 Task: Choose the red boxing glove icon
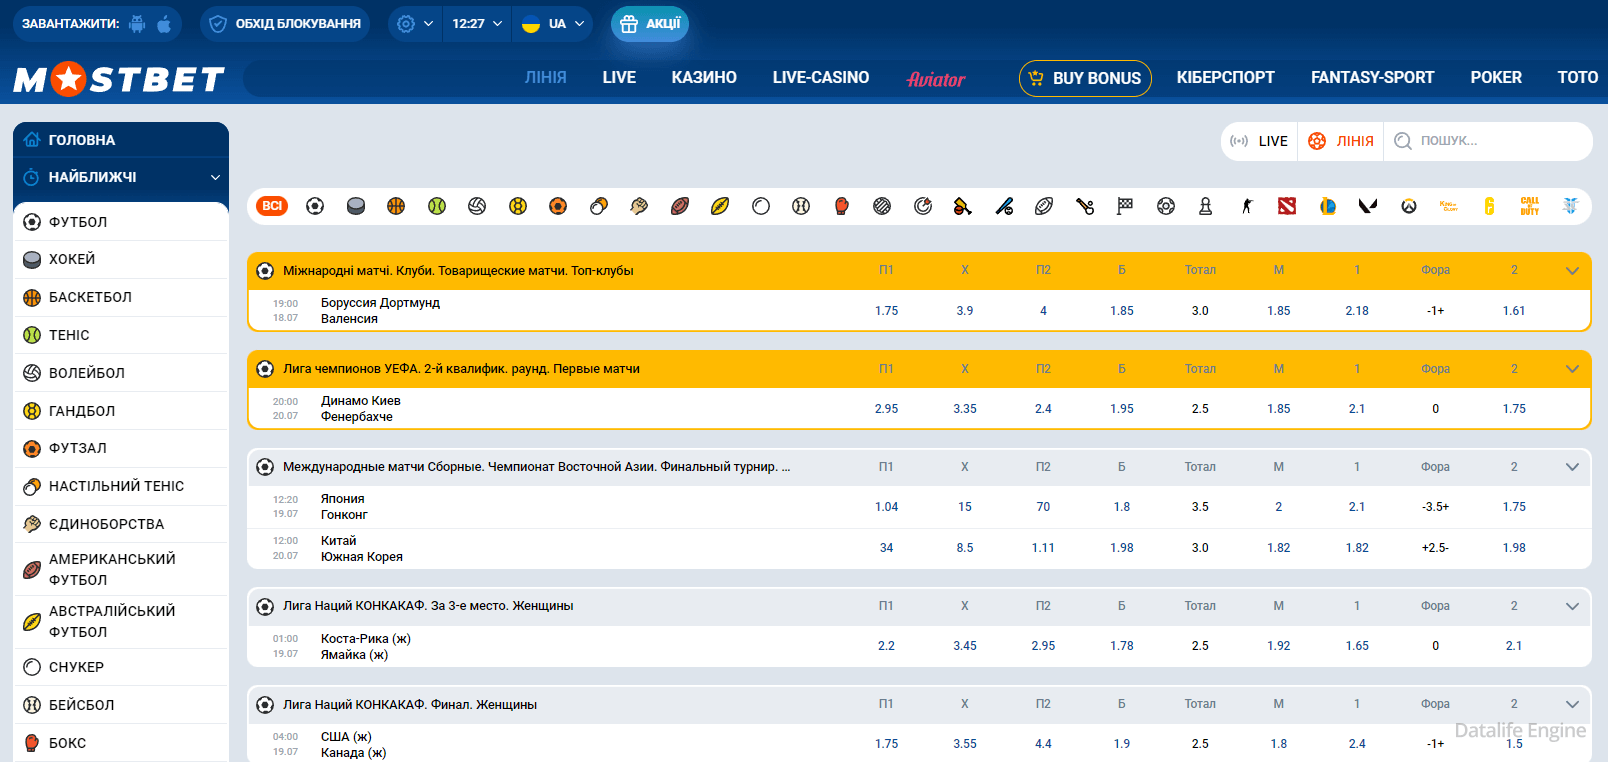pos(841,206)
